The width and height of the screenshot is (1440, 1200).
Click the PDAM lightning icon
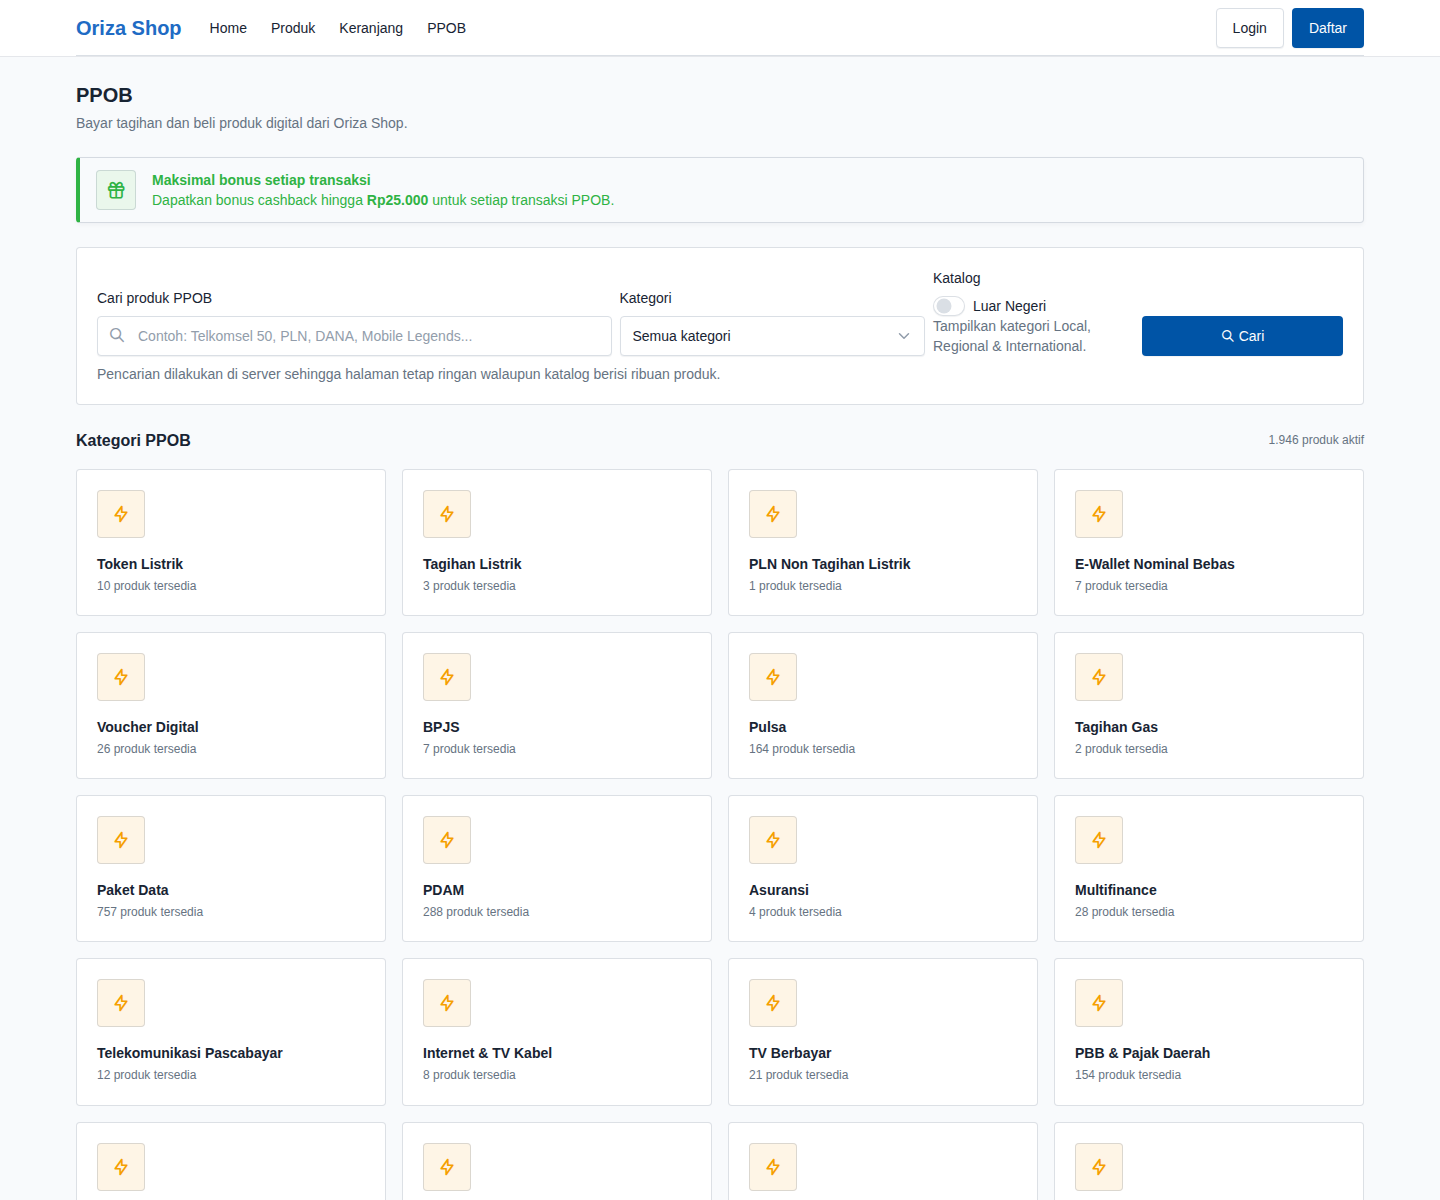pyautogui.click(x=447, y=840)
